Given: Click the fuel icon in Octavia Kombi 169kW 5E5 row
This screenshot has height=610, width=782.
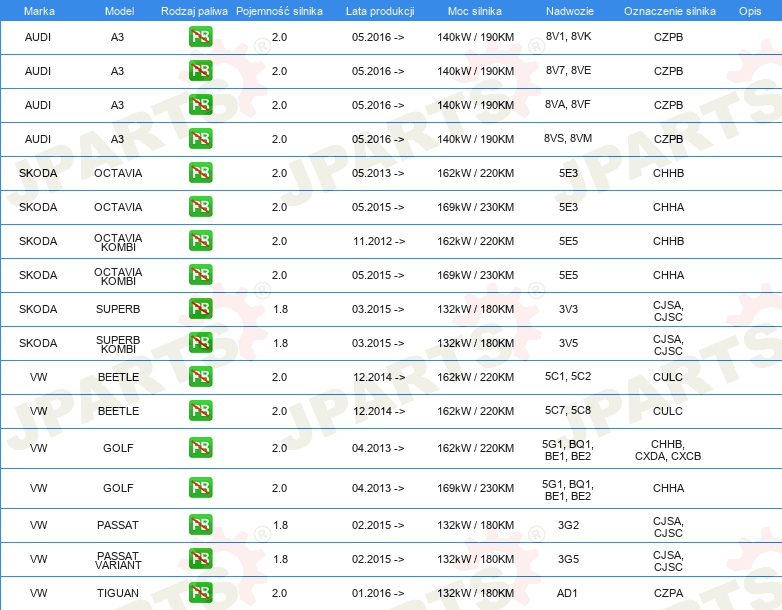Looking at the screenshot, I should coord(200,274).
